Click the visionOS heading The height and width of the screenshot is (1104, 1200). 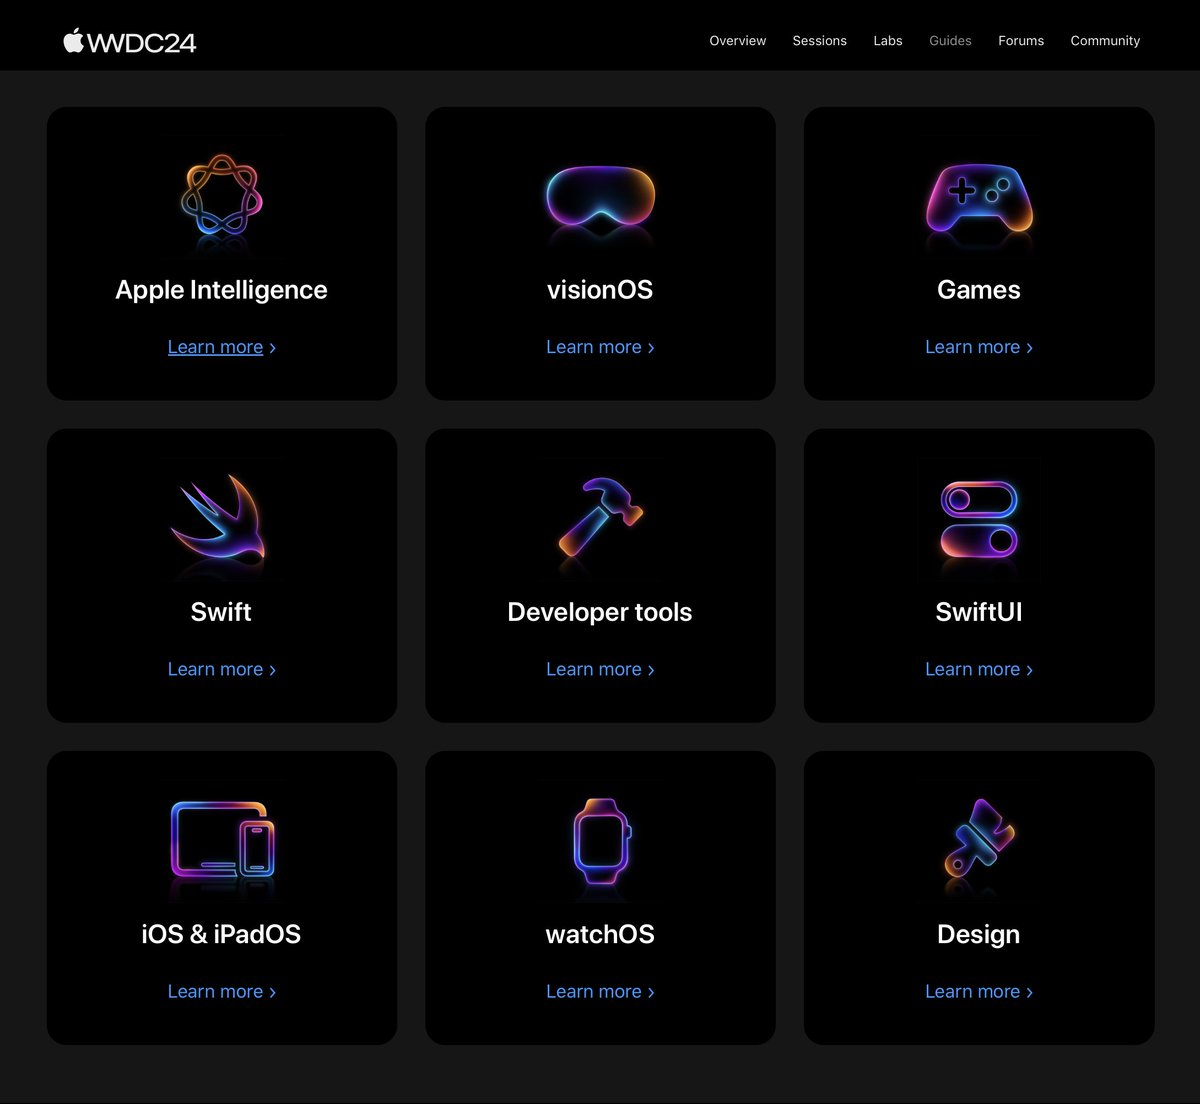(x=600, y=290)
